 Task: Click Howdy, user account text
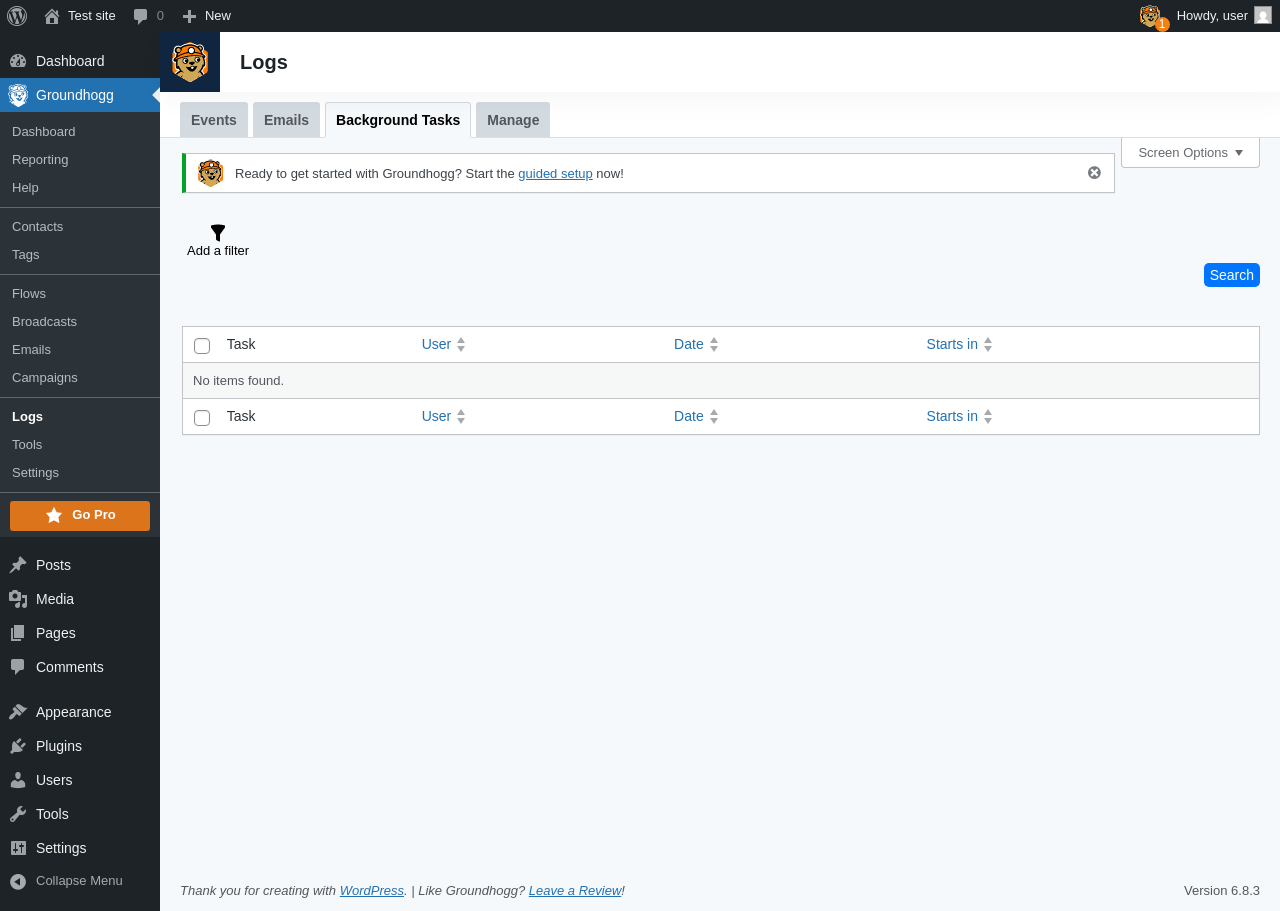click(1212, 15)
